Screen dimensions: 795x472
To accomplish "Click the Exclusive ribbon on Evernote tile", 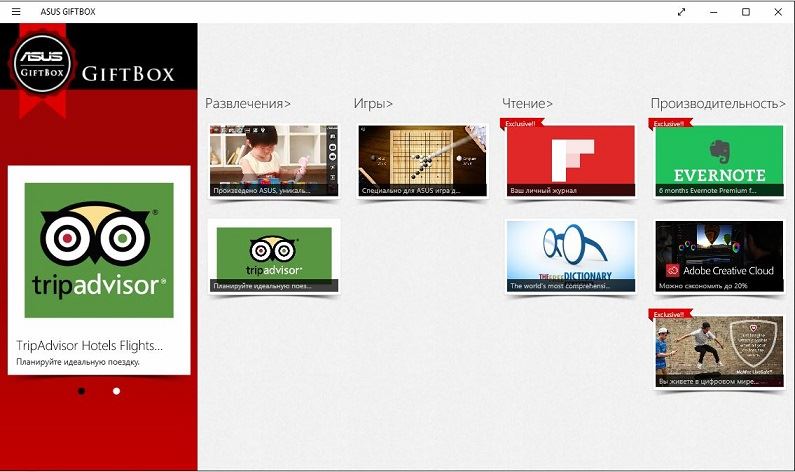I will pos(669,123).
